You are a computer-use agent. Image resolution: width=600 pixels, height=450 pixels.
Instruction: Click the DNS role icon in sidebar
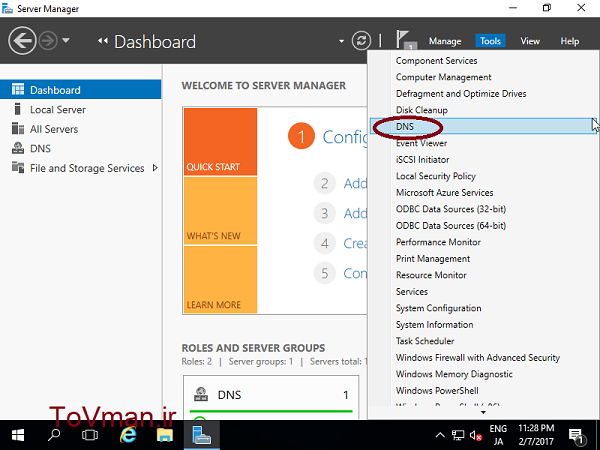coord(18,148)
